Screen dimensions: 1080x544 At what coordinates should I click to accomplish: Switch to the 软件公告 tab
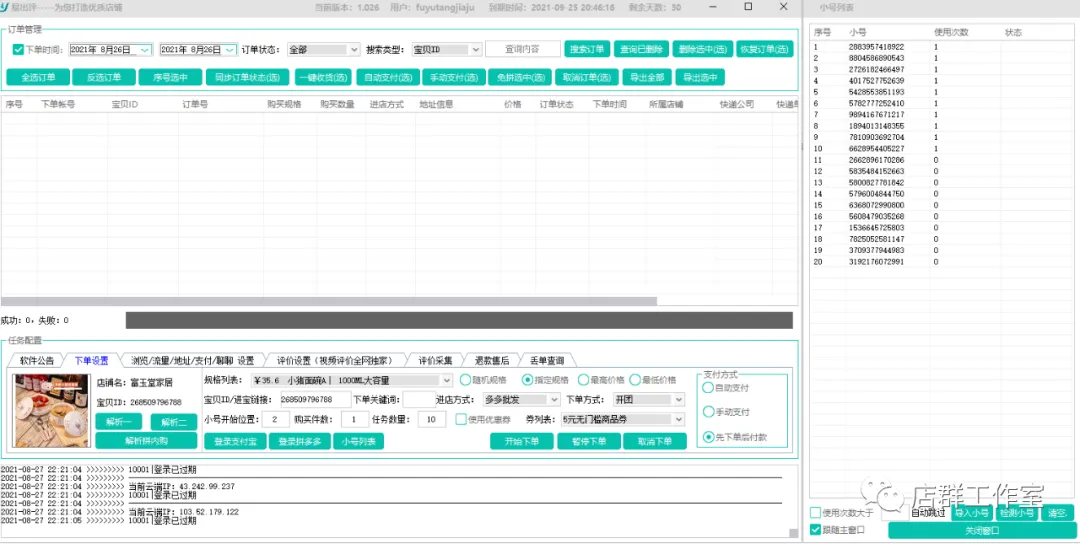point(36,360)
